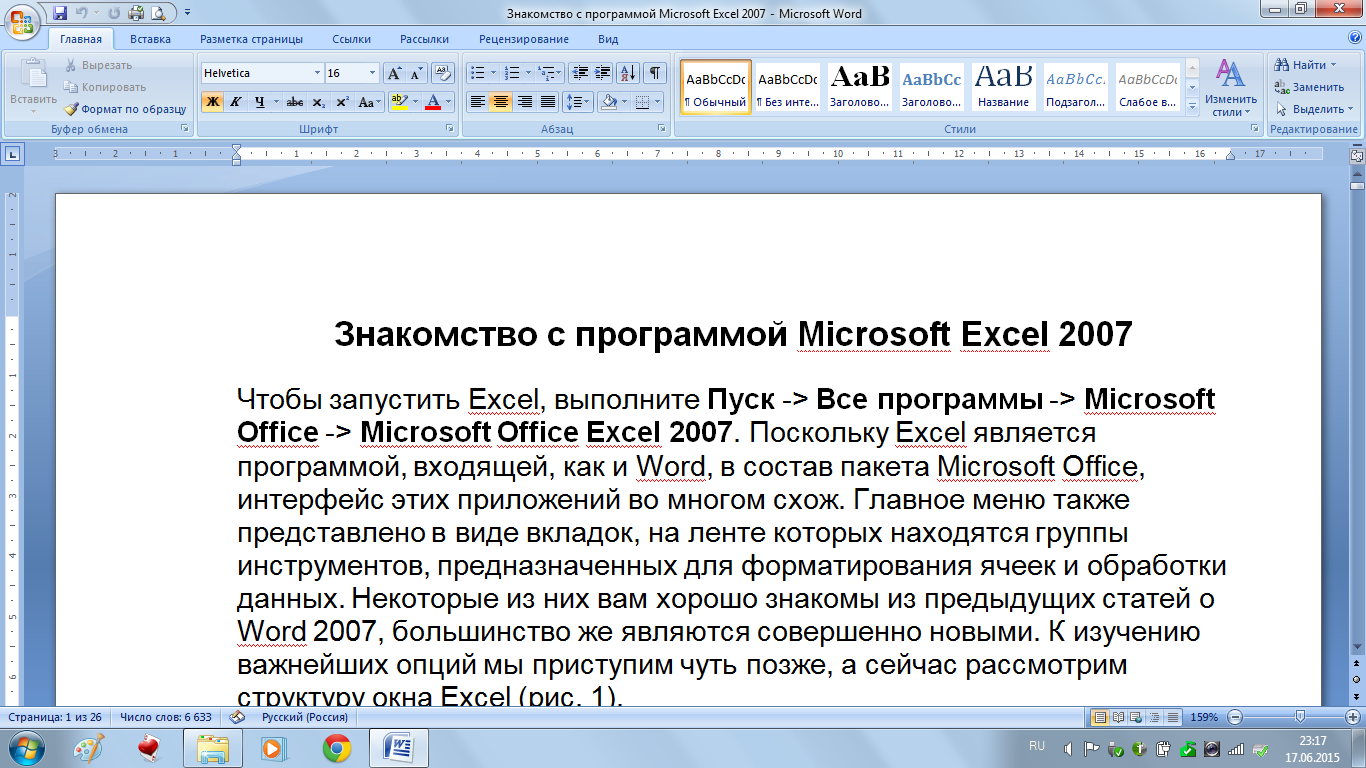Click the 159% zoom level
This screenshot has height=768, width=1366.
pos(1204,717)
